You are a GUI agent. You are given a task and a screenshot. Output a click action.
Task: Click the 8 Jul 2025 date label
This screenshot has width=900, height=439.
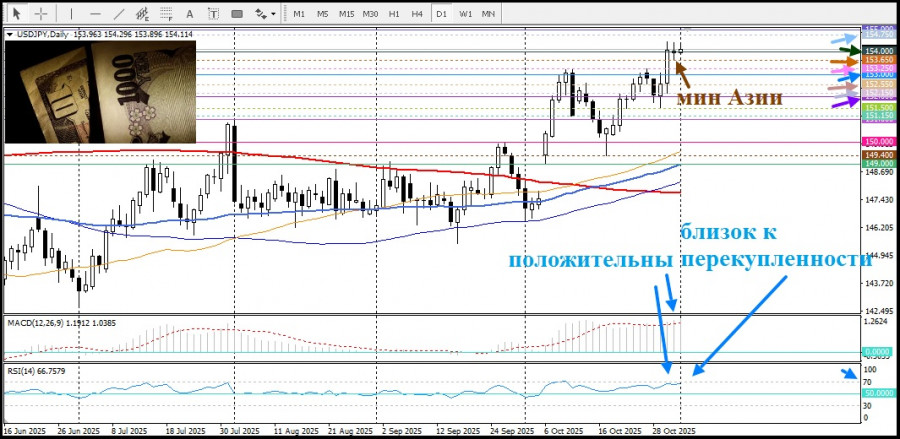pos(131,431)
